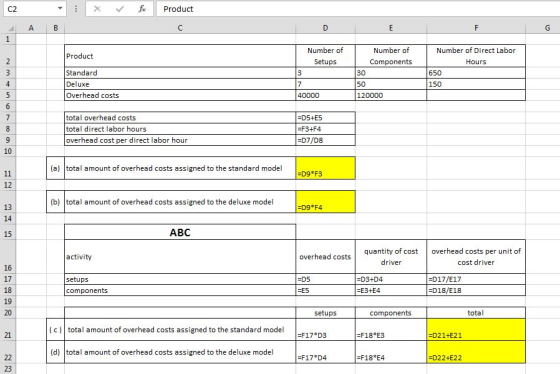Viewport: 560px width, 374px height.
Task: Select column D header
Action: point(325,28)
